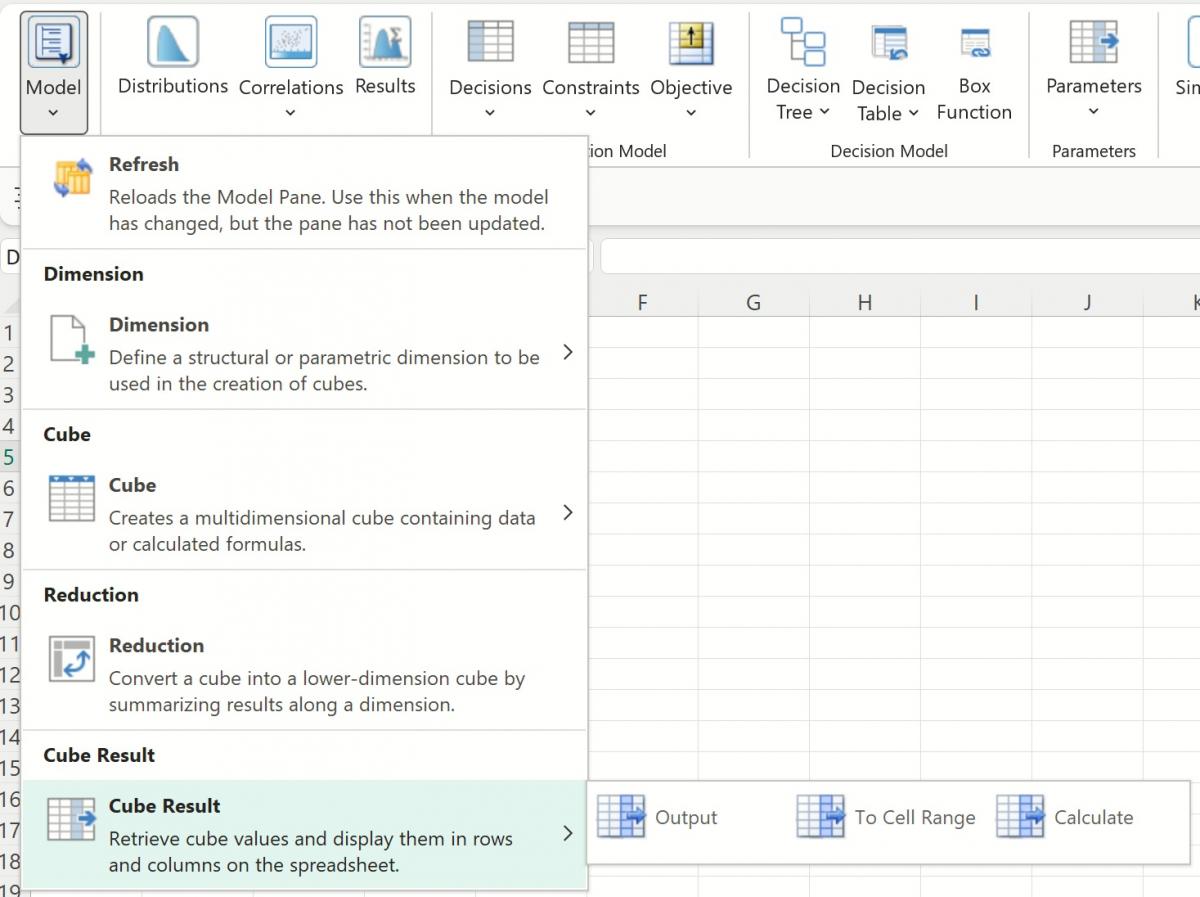Click the Box Function icon

(x=974, y=43)
